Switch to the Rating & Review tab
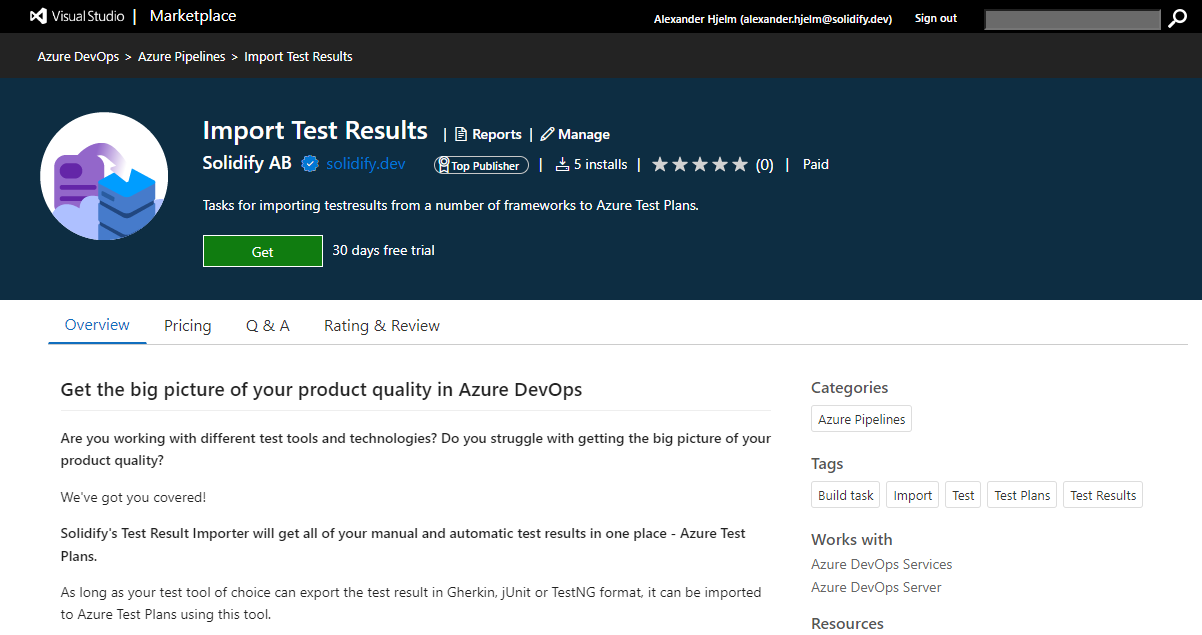 coord(382,326)
